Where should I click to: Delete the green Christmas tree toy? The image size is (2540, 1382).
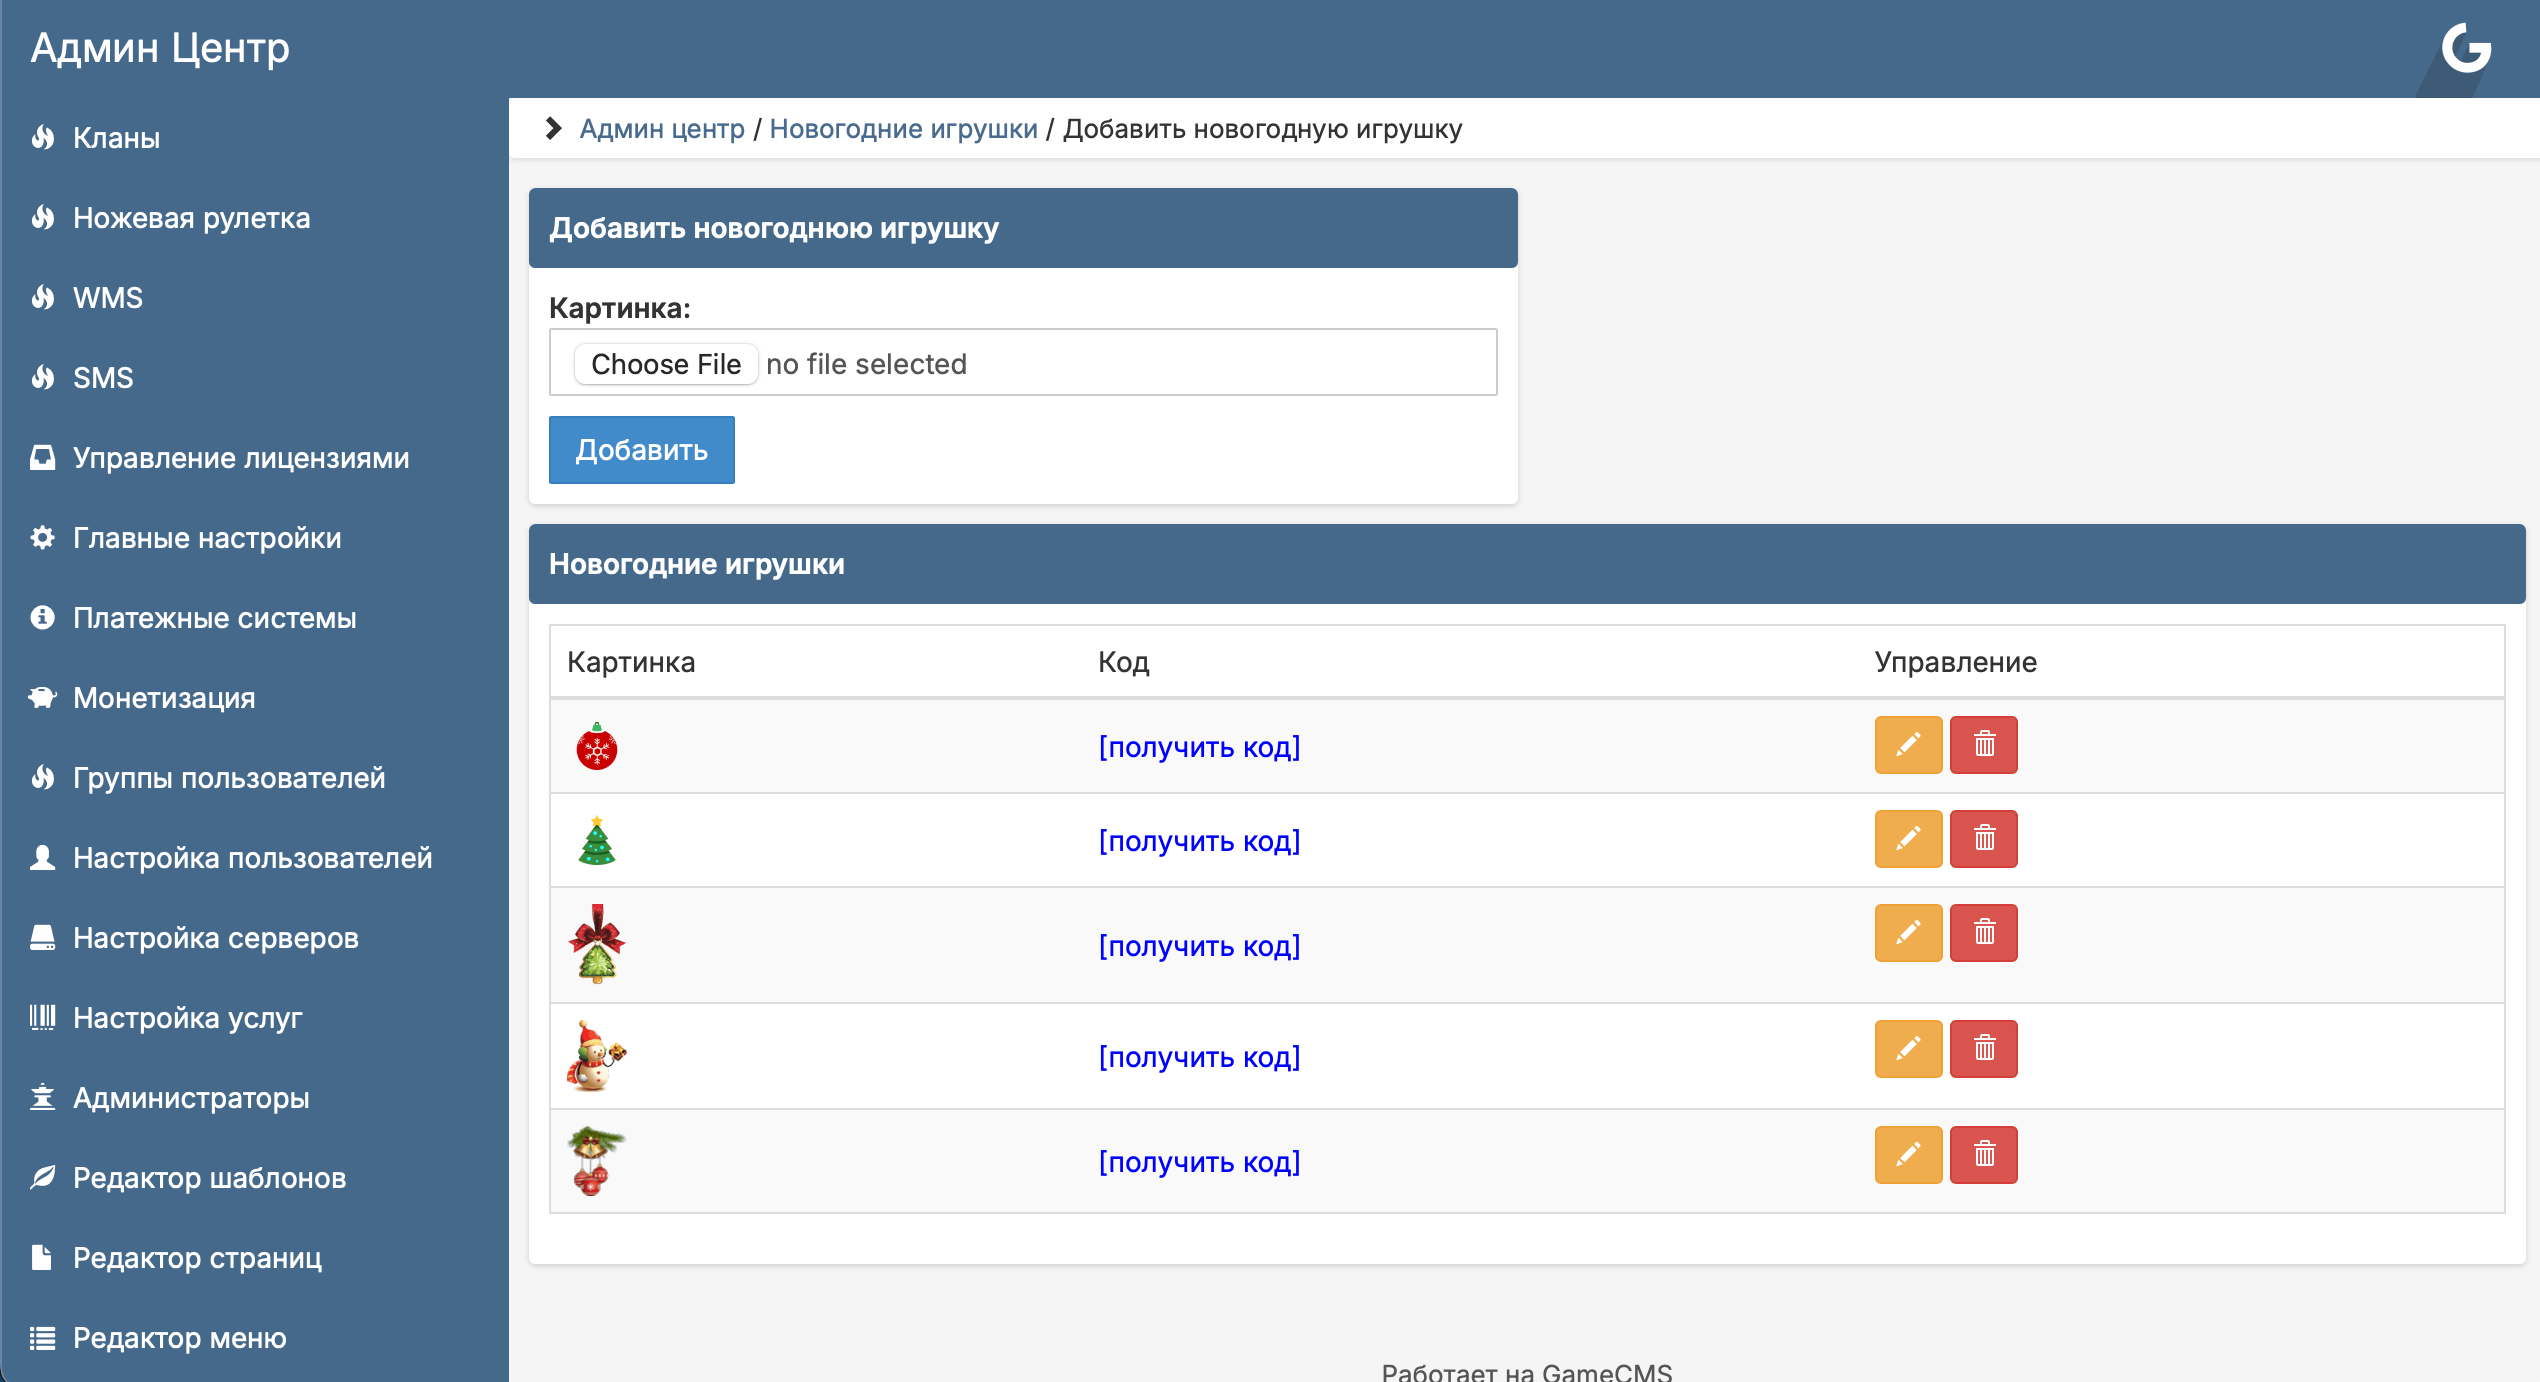[1983, 839]
